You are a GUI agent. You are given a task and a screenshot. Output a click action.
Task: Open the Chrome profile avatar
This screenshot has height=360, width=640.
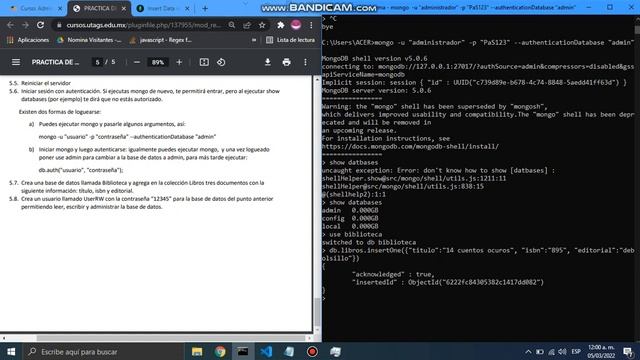[296, 25]
